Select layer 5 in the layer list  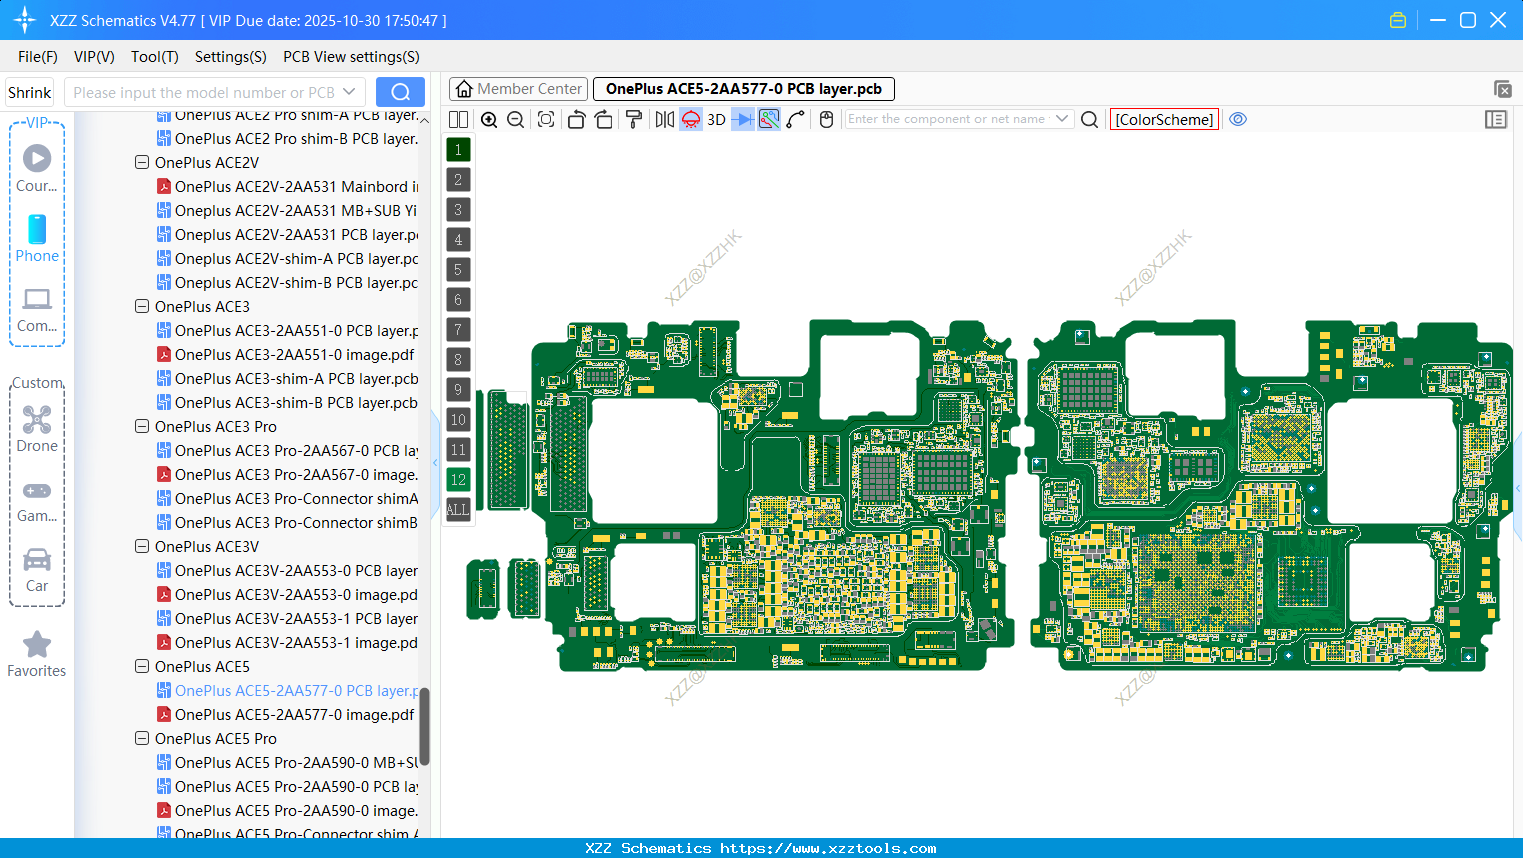(457, 269)
